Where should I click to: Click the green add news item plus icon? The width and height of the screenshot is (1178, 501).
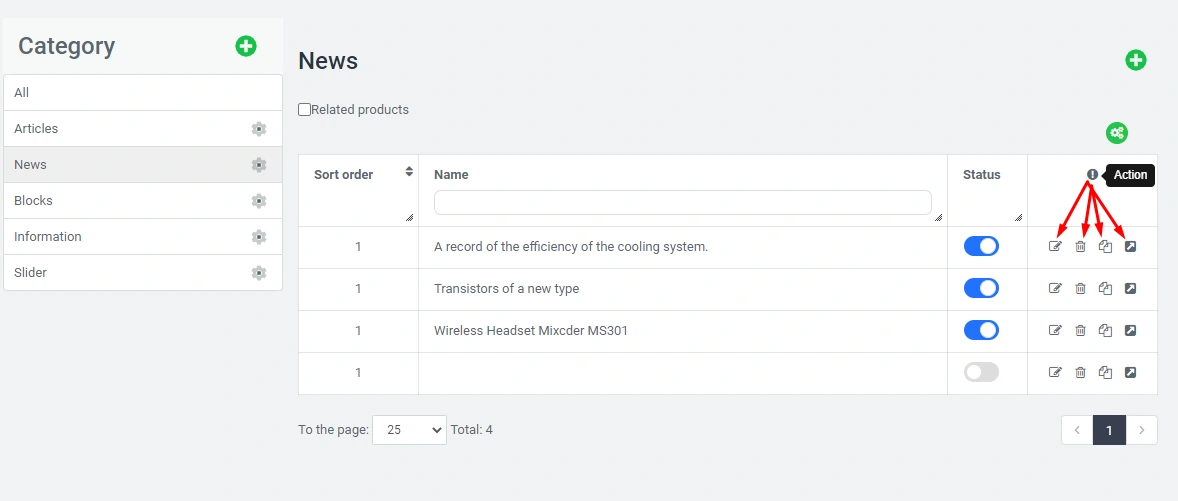[1136, 60]
